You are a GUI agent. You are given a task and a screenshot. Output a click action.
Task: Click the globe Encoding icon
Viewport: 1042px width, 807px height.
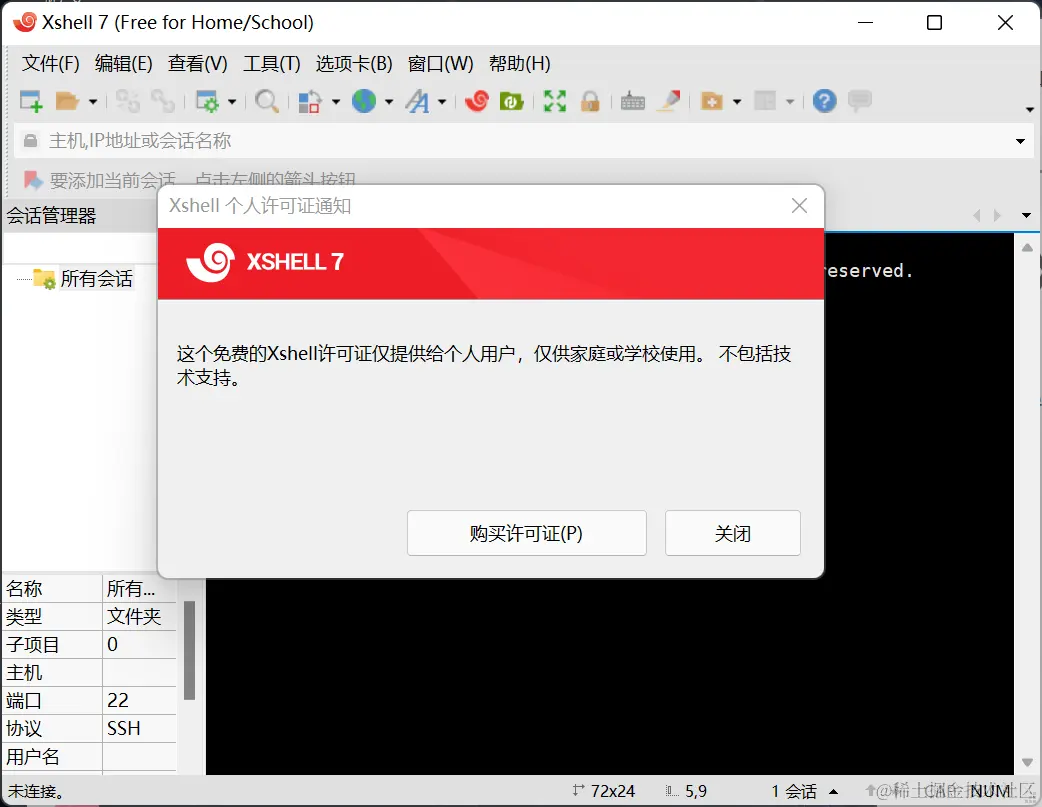point(364,101)
